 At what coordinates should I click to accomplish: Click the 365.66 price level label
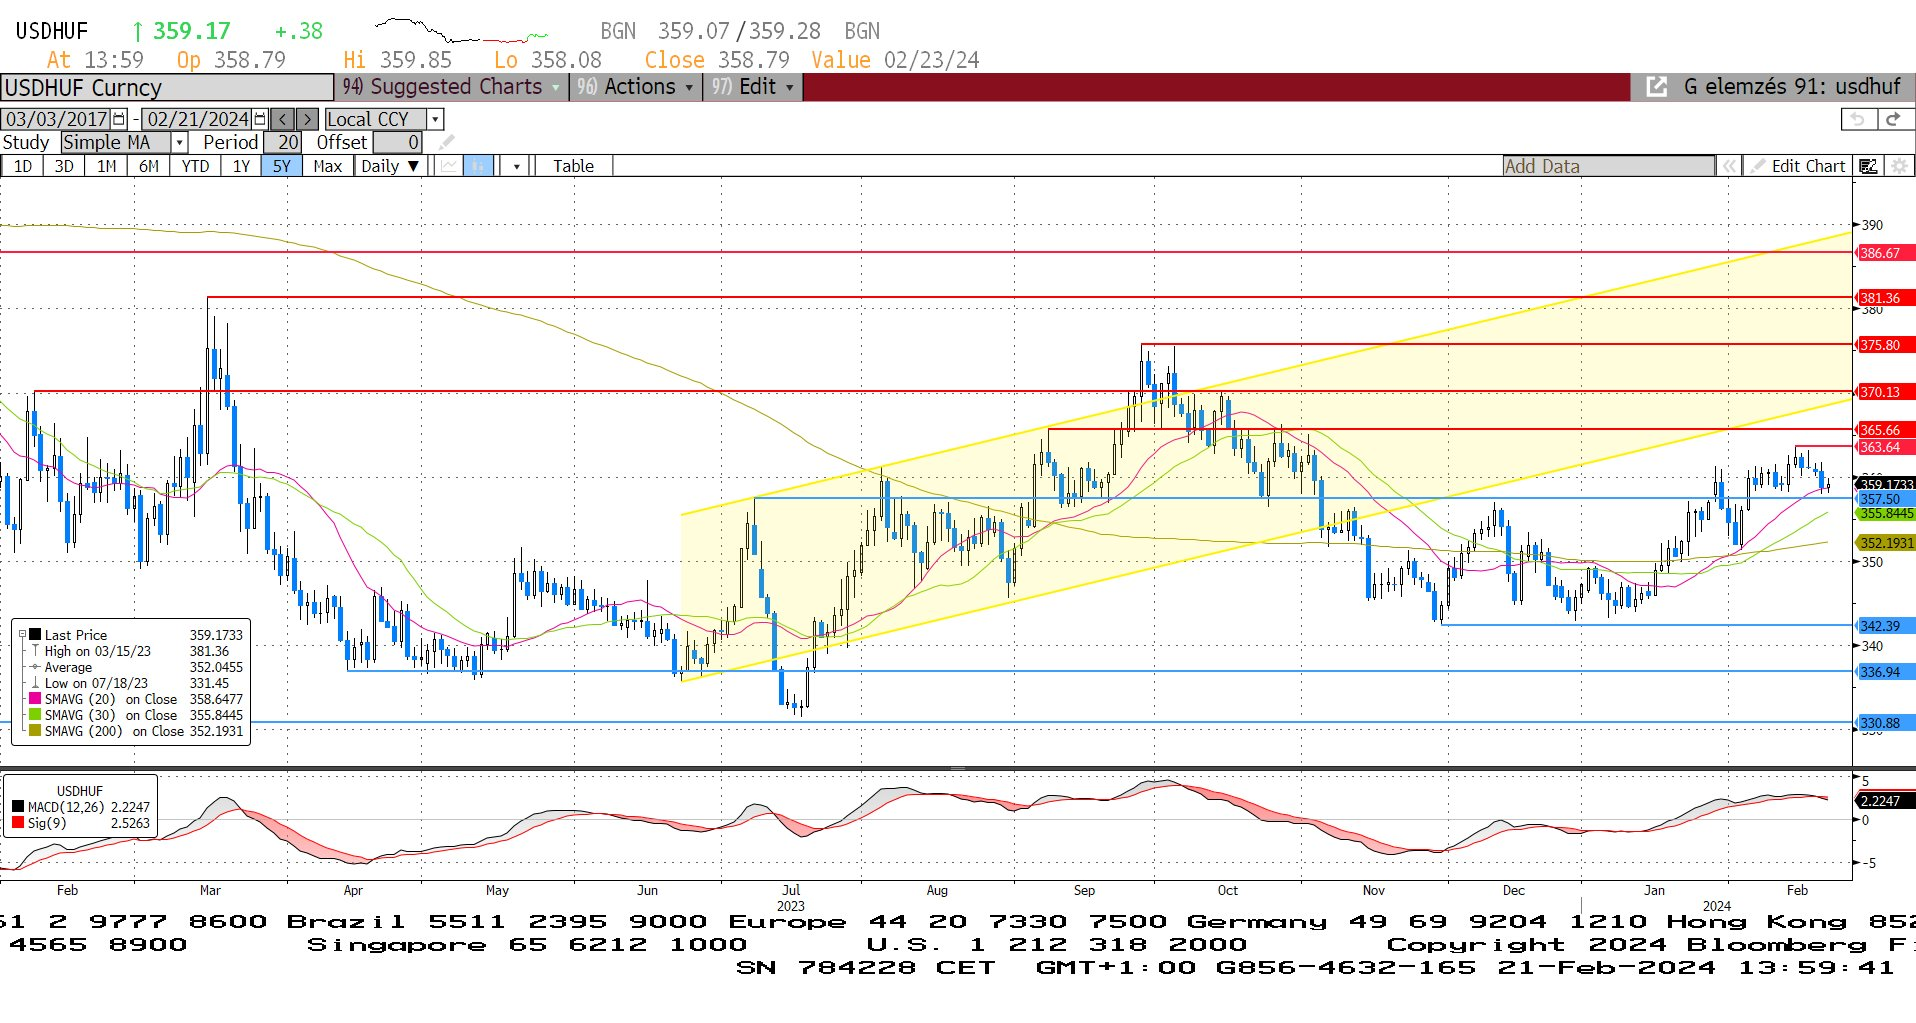coord(1885,430)
